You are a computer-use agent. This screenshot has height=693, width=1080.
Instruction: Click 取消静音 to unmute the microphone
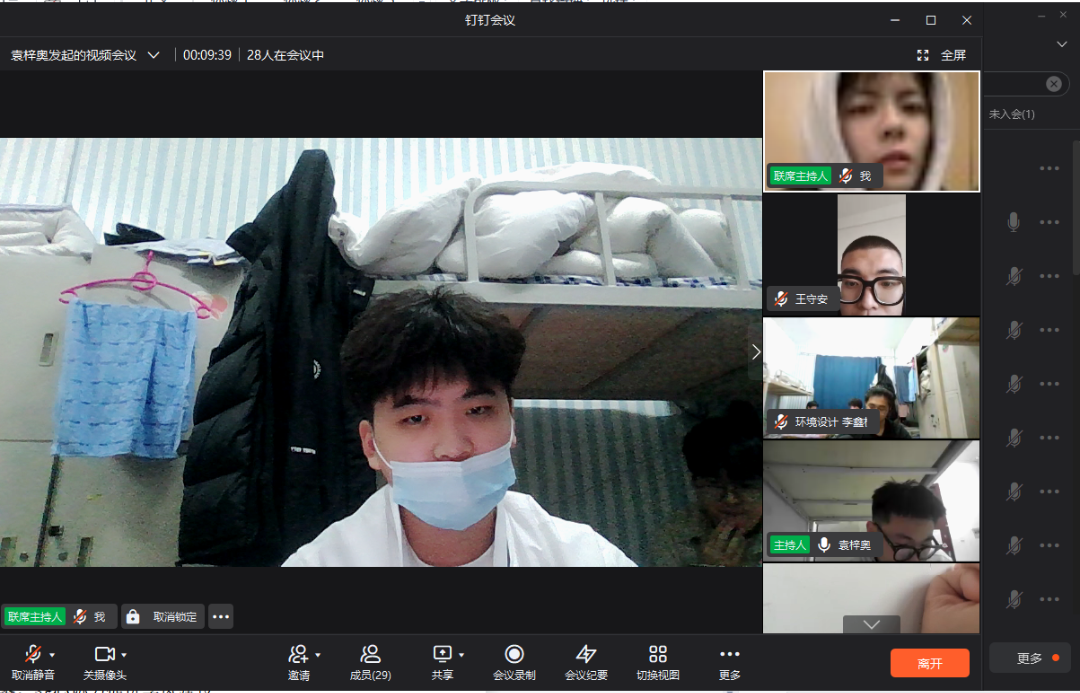[32, 662]
